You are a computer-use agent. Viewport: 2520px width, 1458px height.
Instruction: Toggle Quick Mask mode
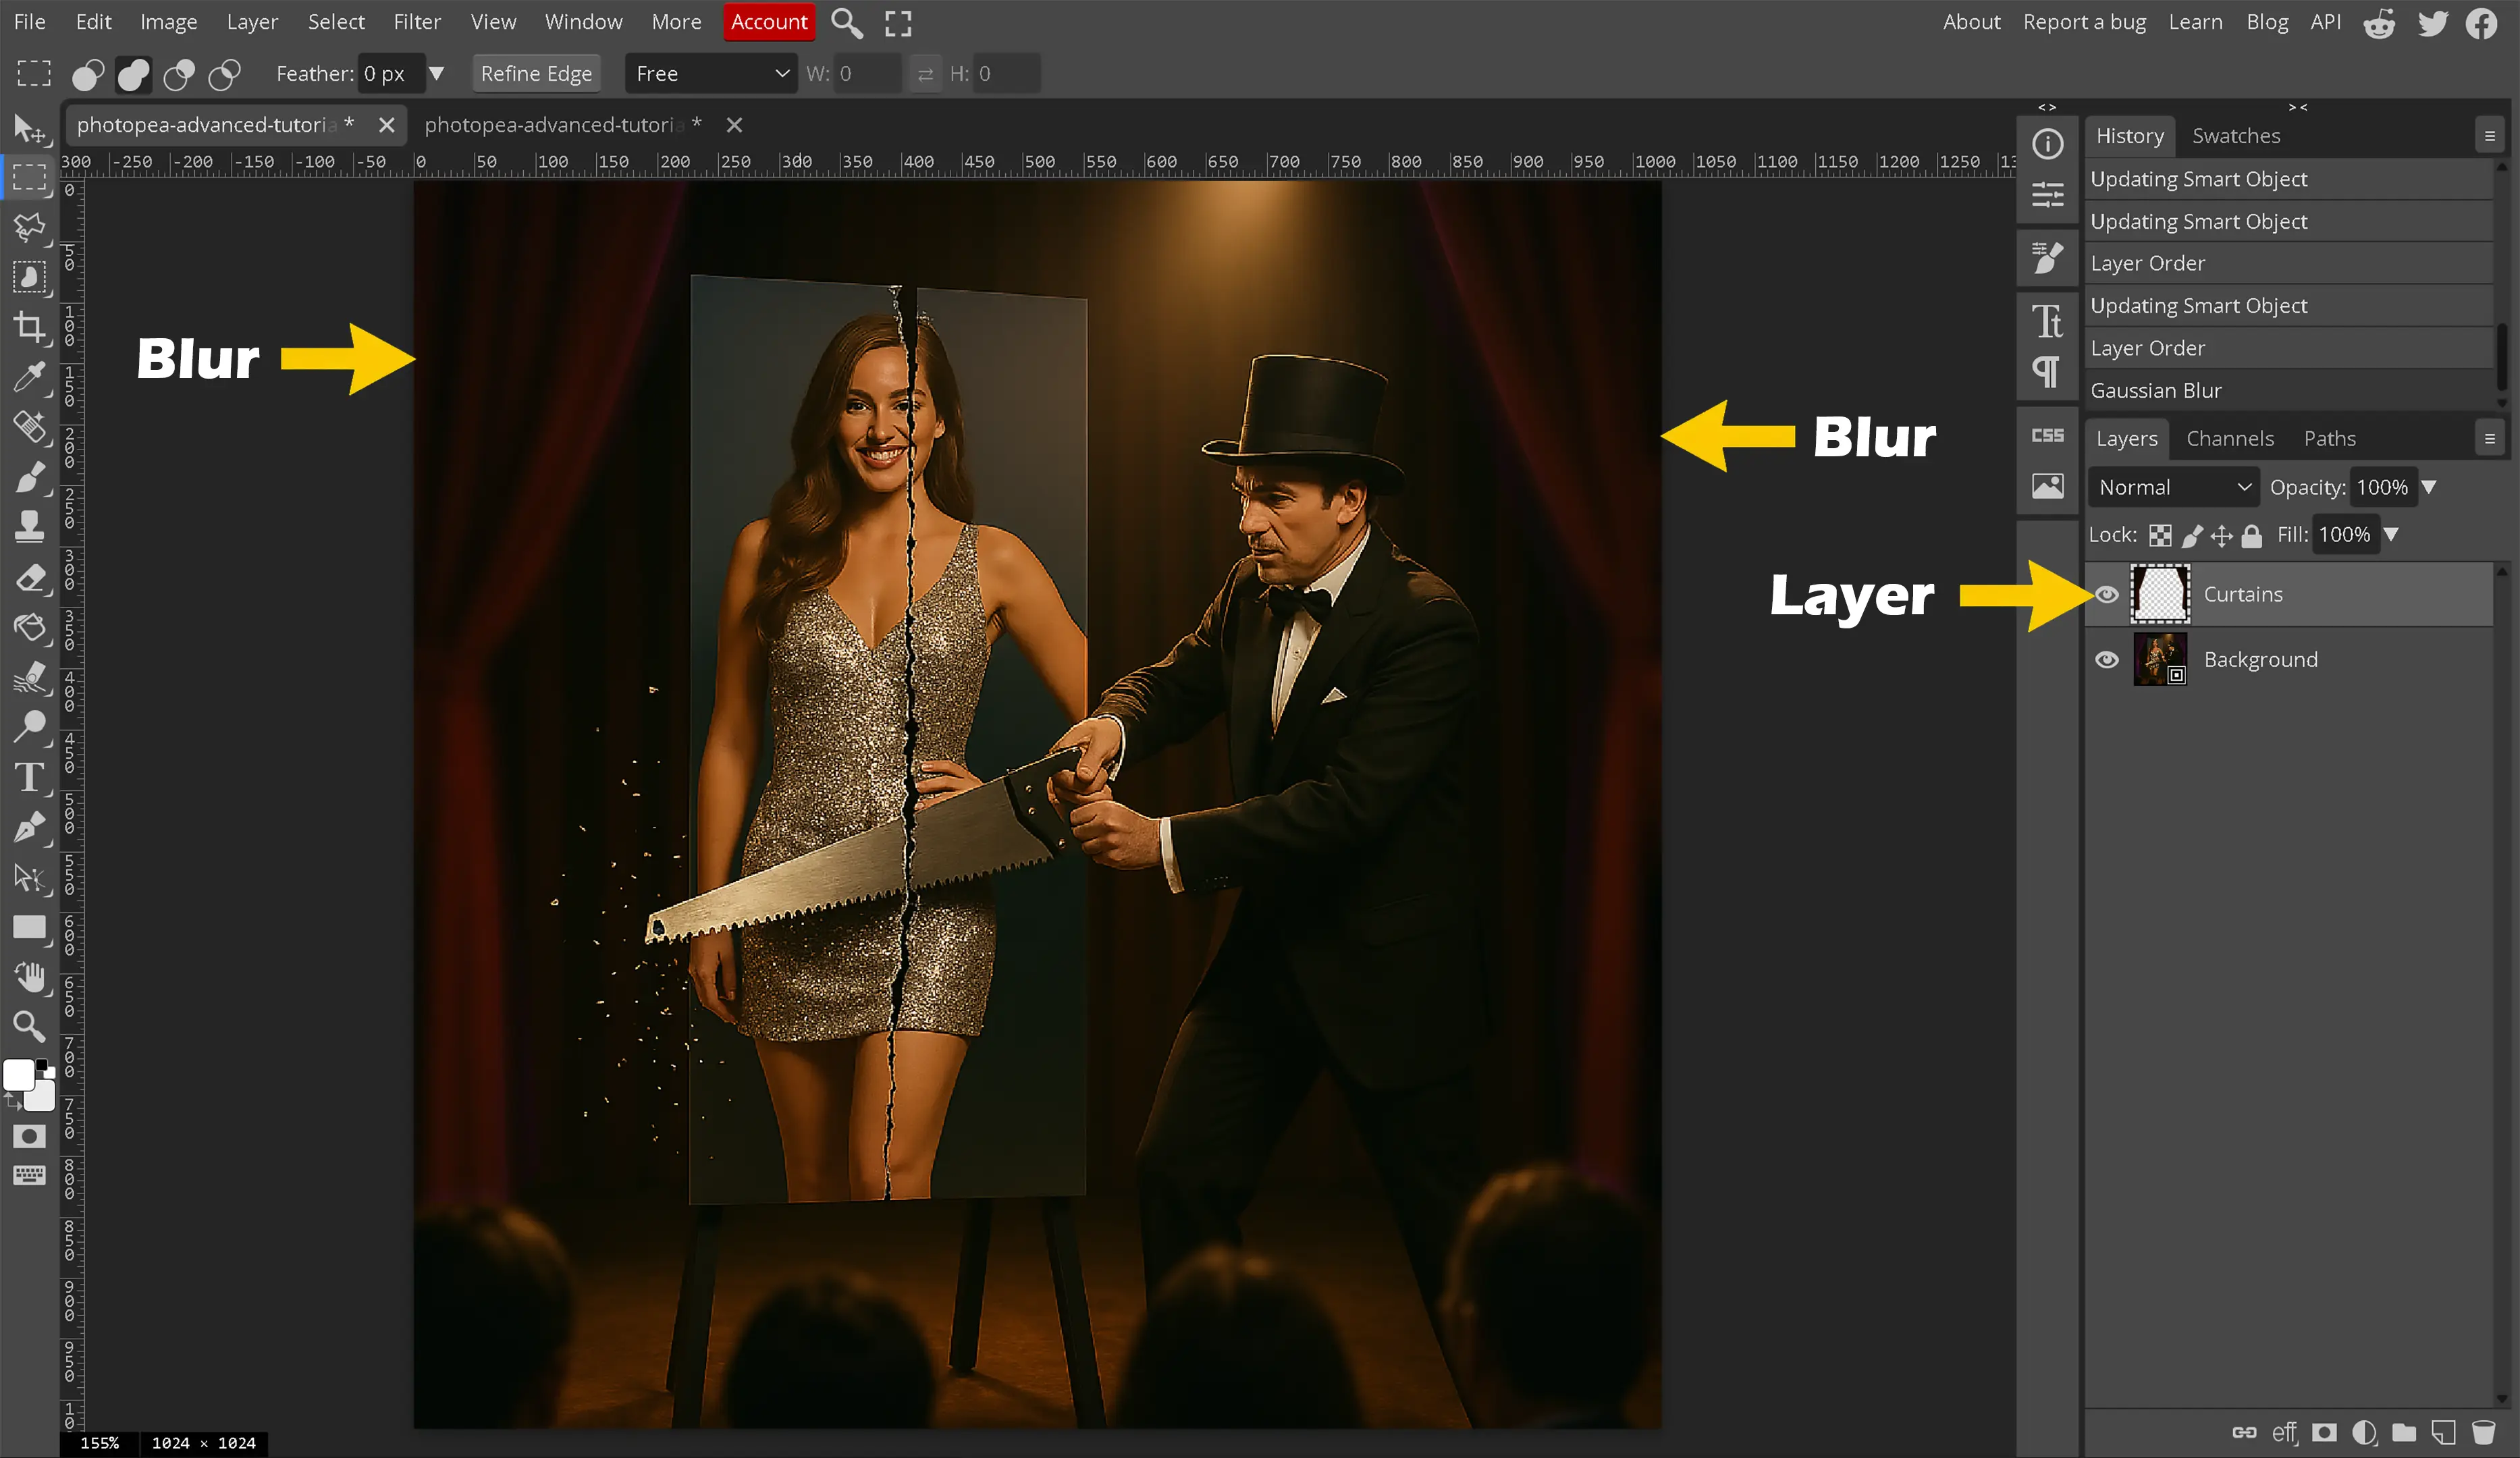coord(29,1136)
